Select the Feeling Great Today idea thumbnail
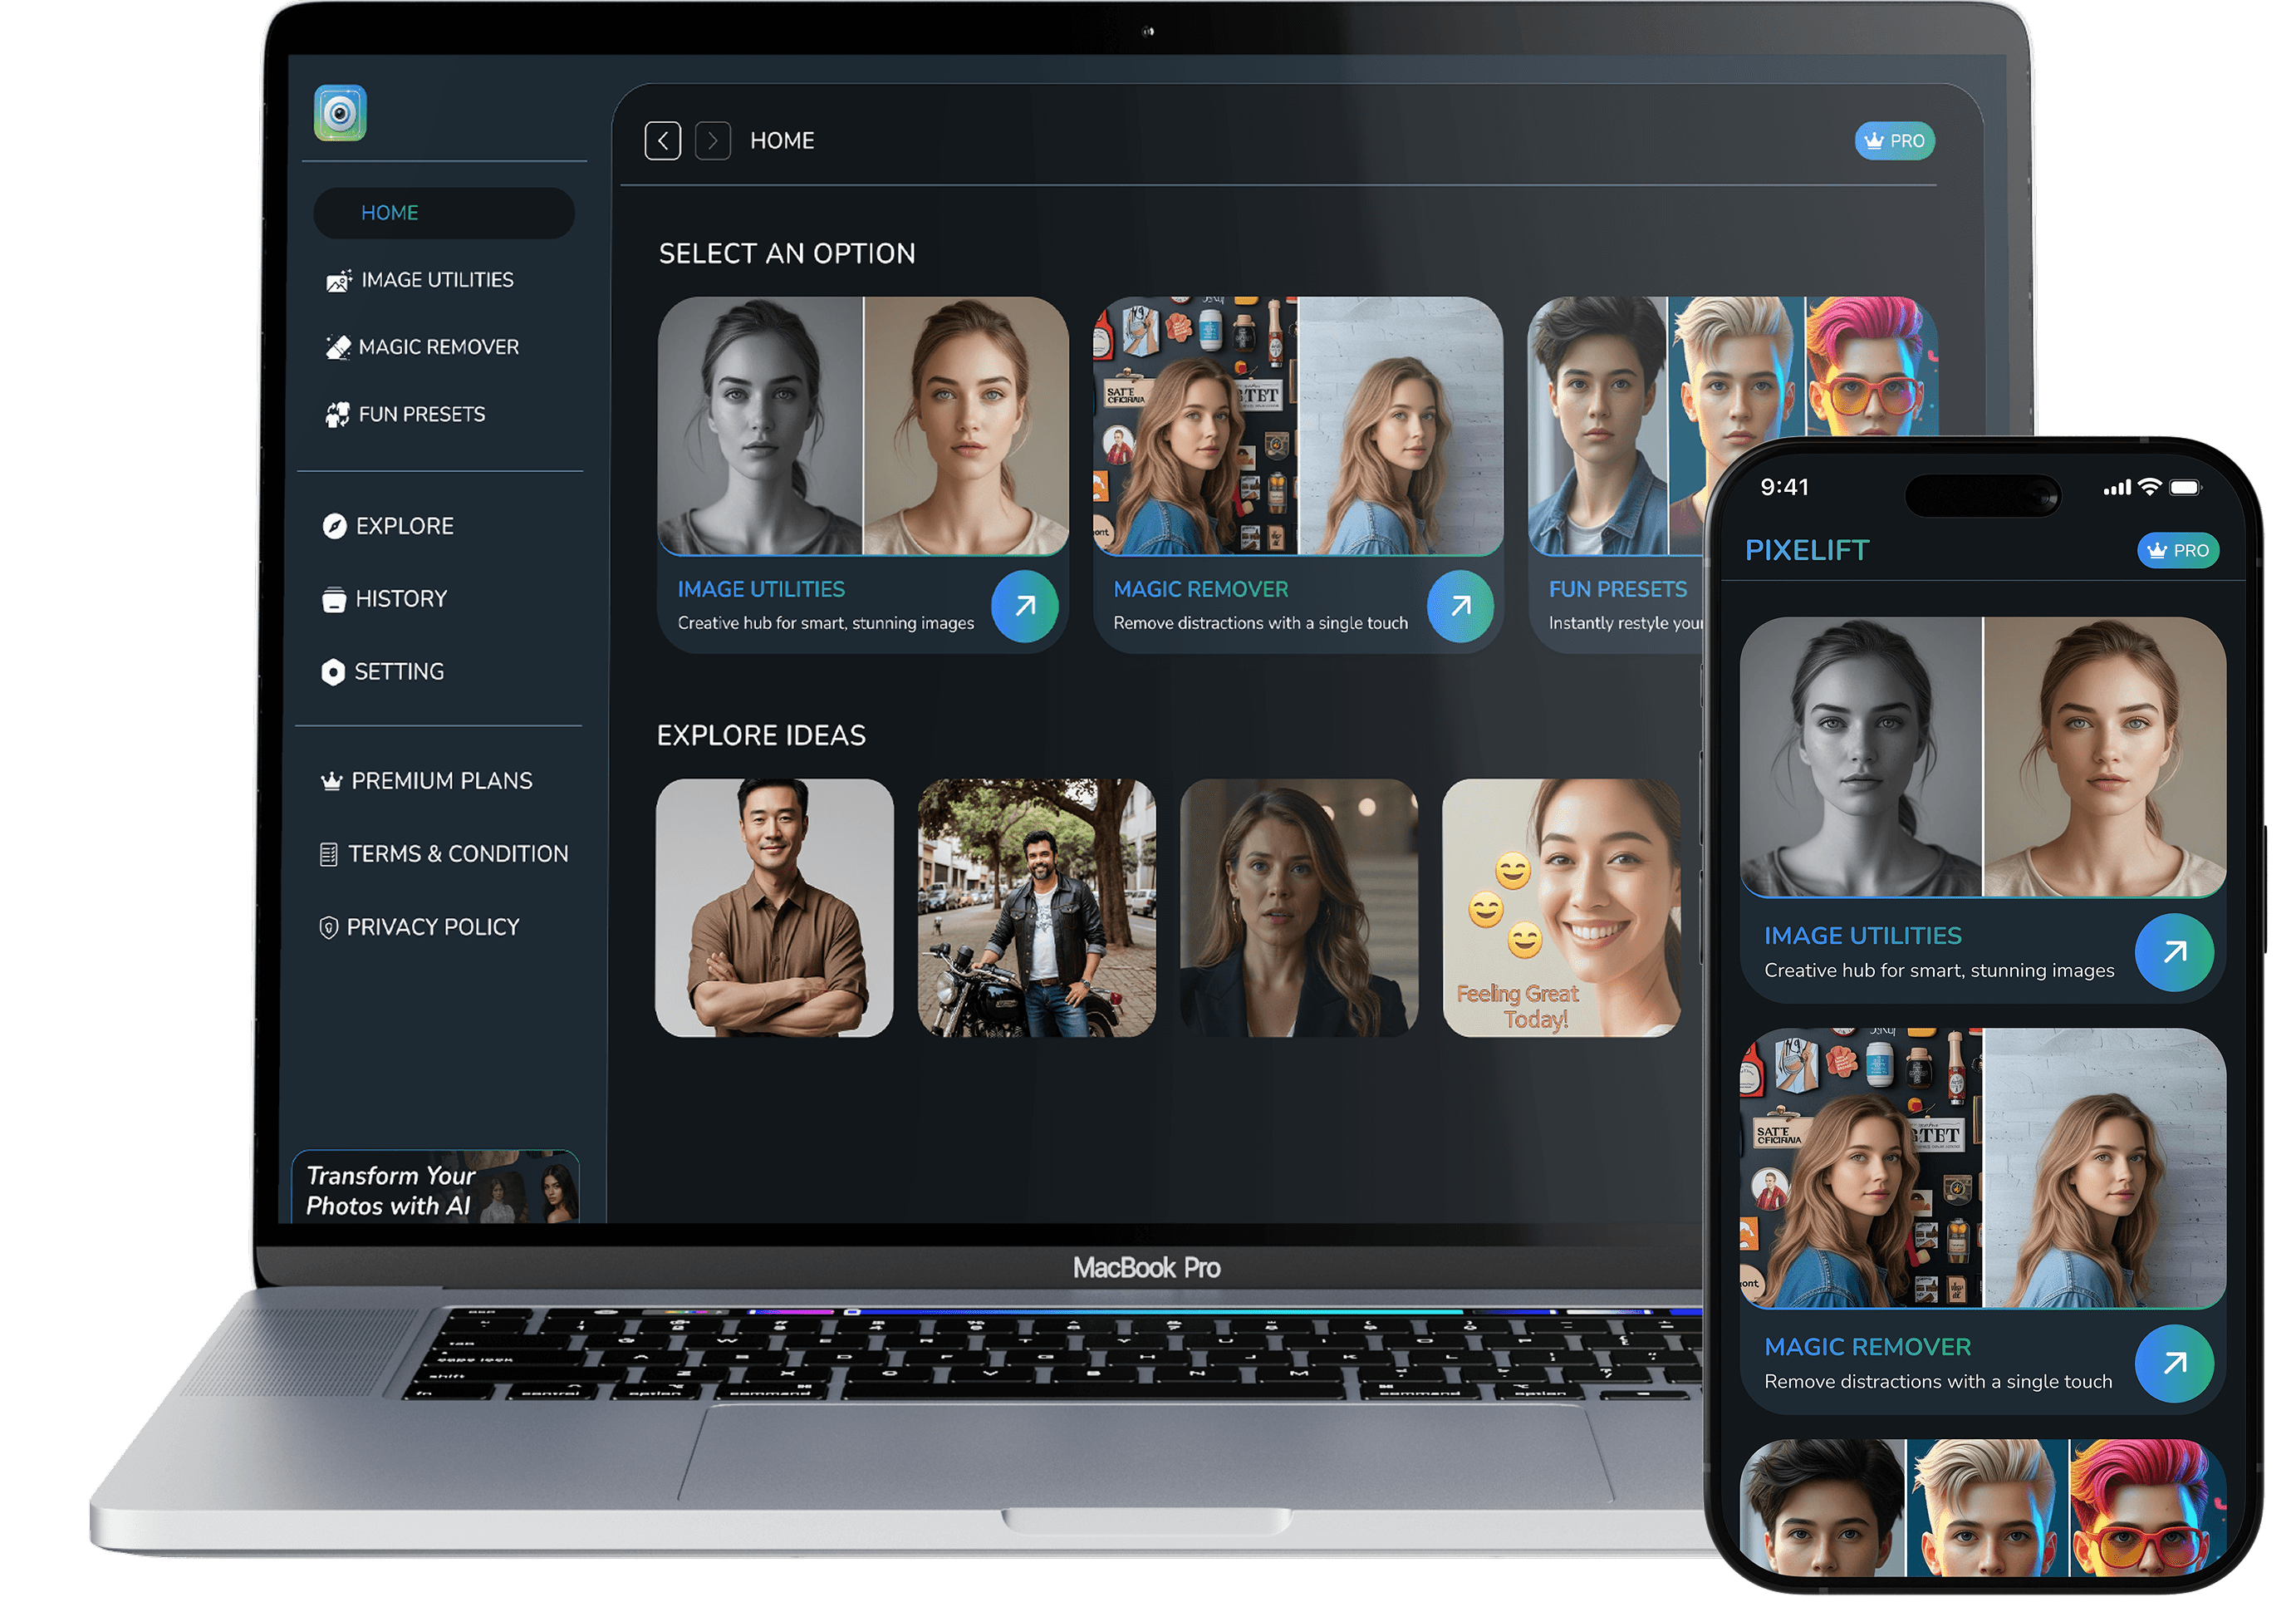Viewport: 2296px width, 1602px height. tap(1560, 908)
